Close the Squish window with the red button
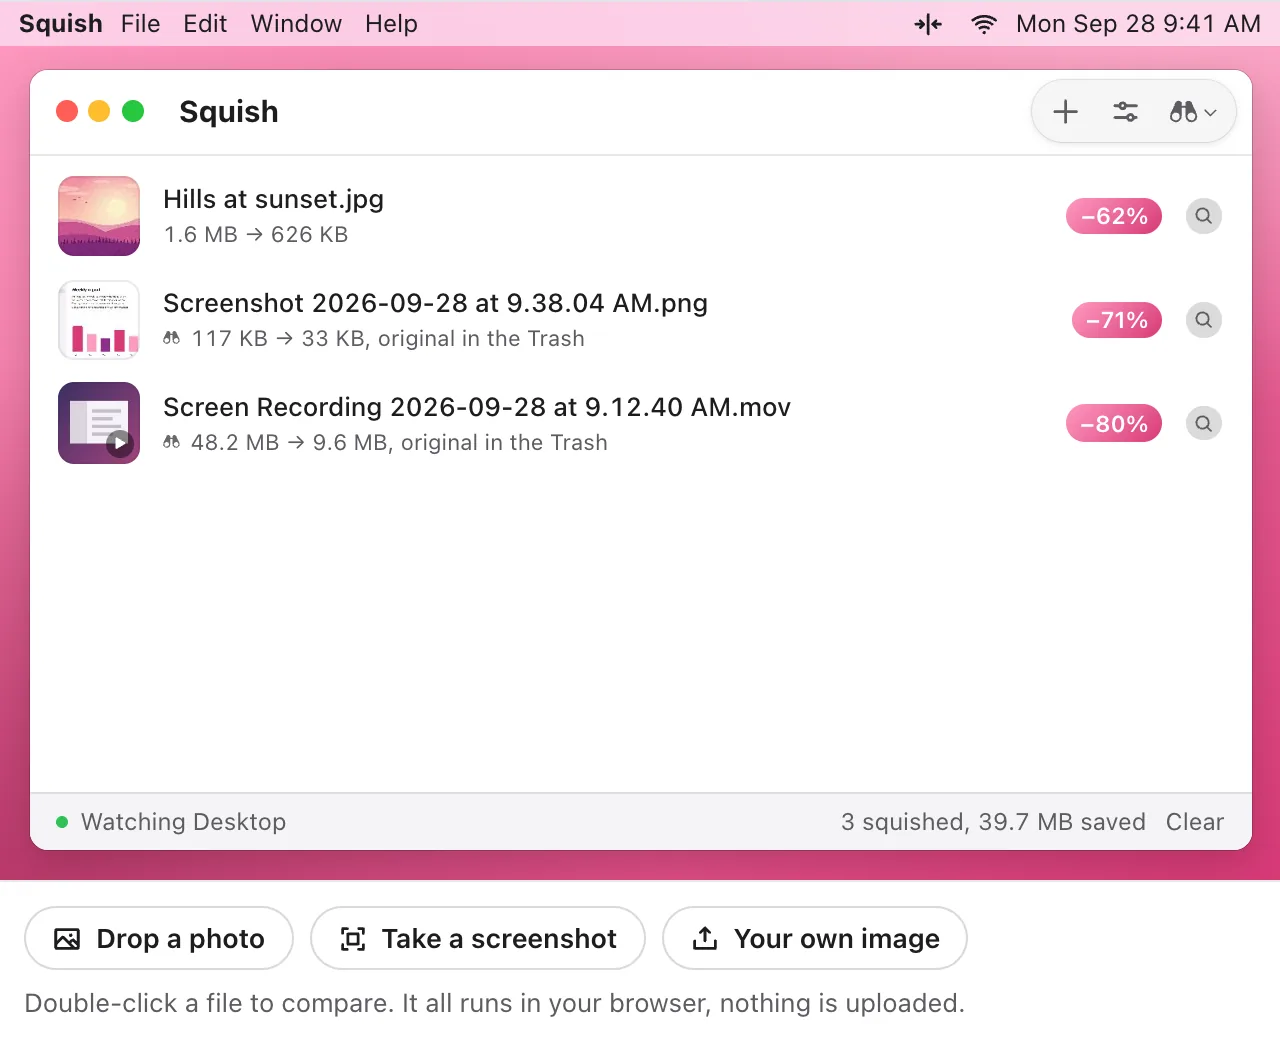 (67, 111)
